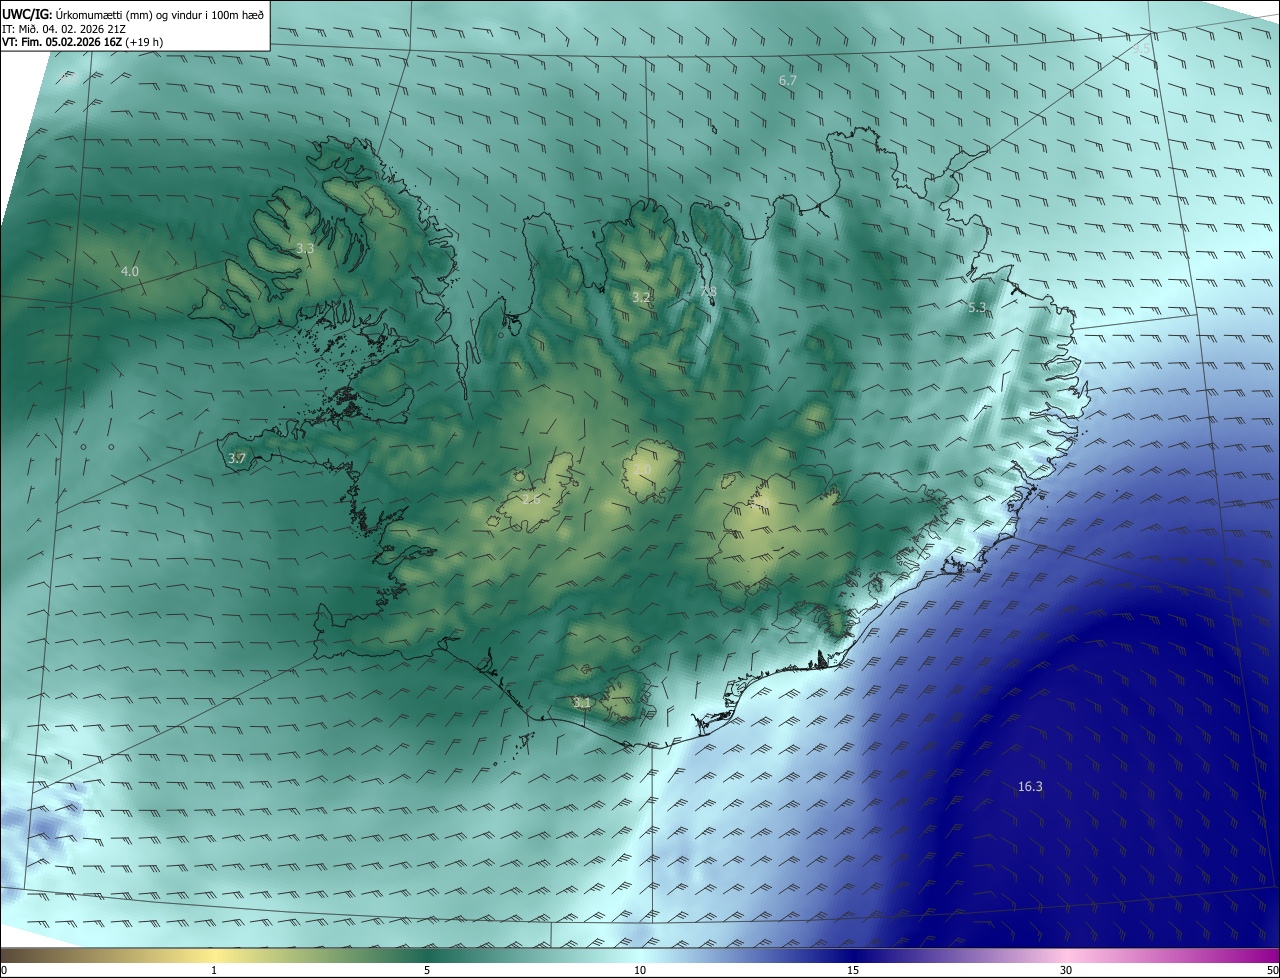Click the 16.3 precipitation value over the sea
1280x978 pixels.
point(1030,787)
